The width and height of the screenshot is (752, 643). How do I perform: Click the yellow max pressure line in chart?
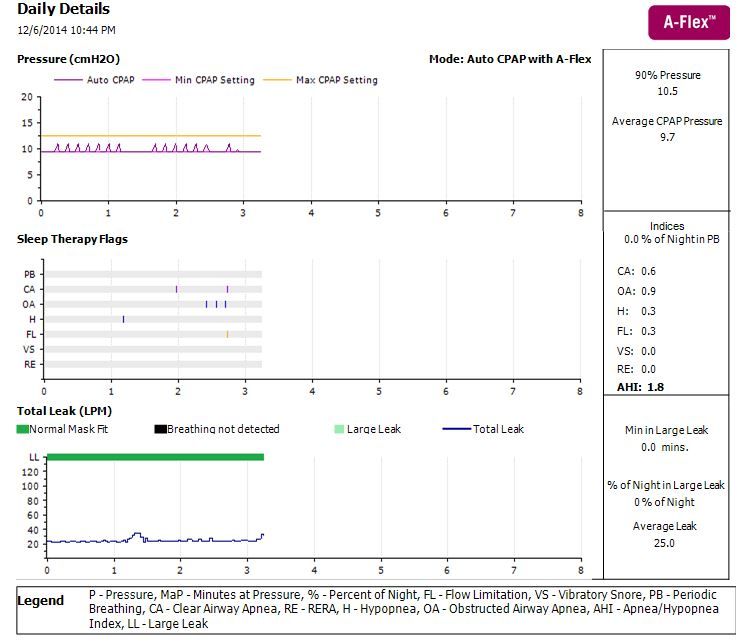(x=151, y=136)
